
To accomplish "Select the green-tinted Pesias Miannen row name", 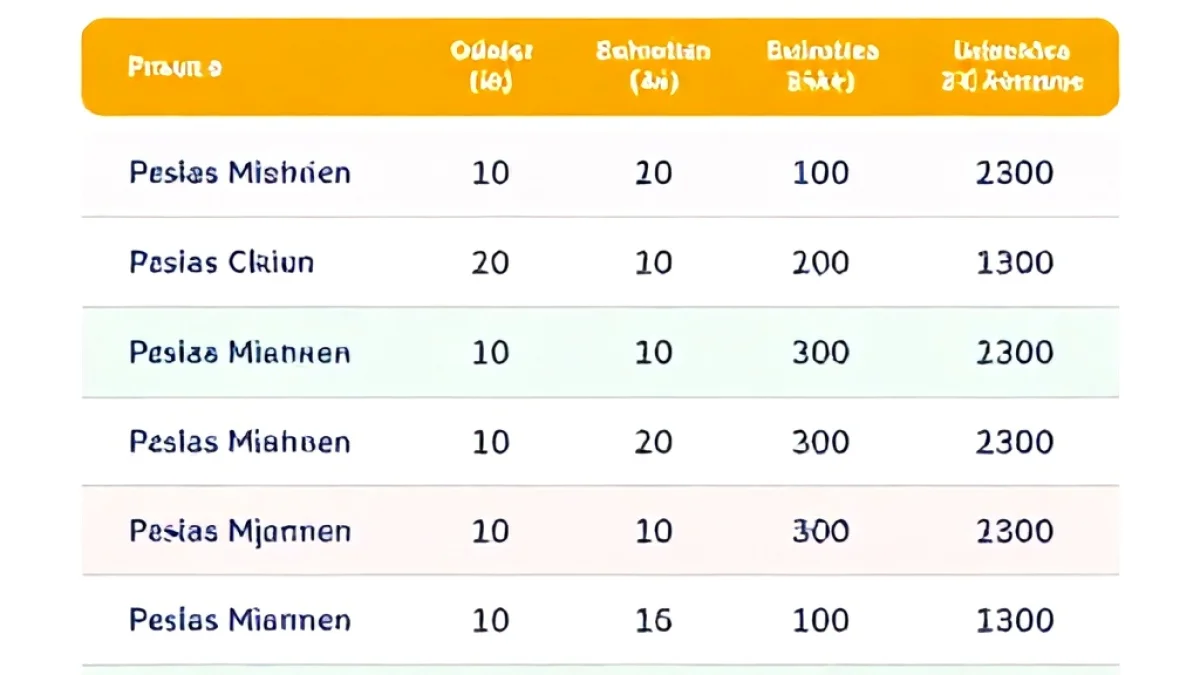I will pos(240,352).
